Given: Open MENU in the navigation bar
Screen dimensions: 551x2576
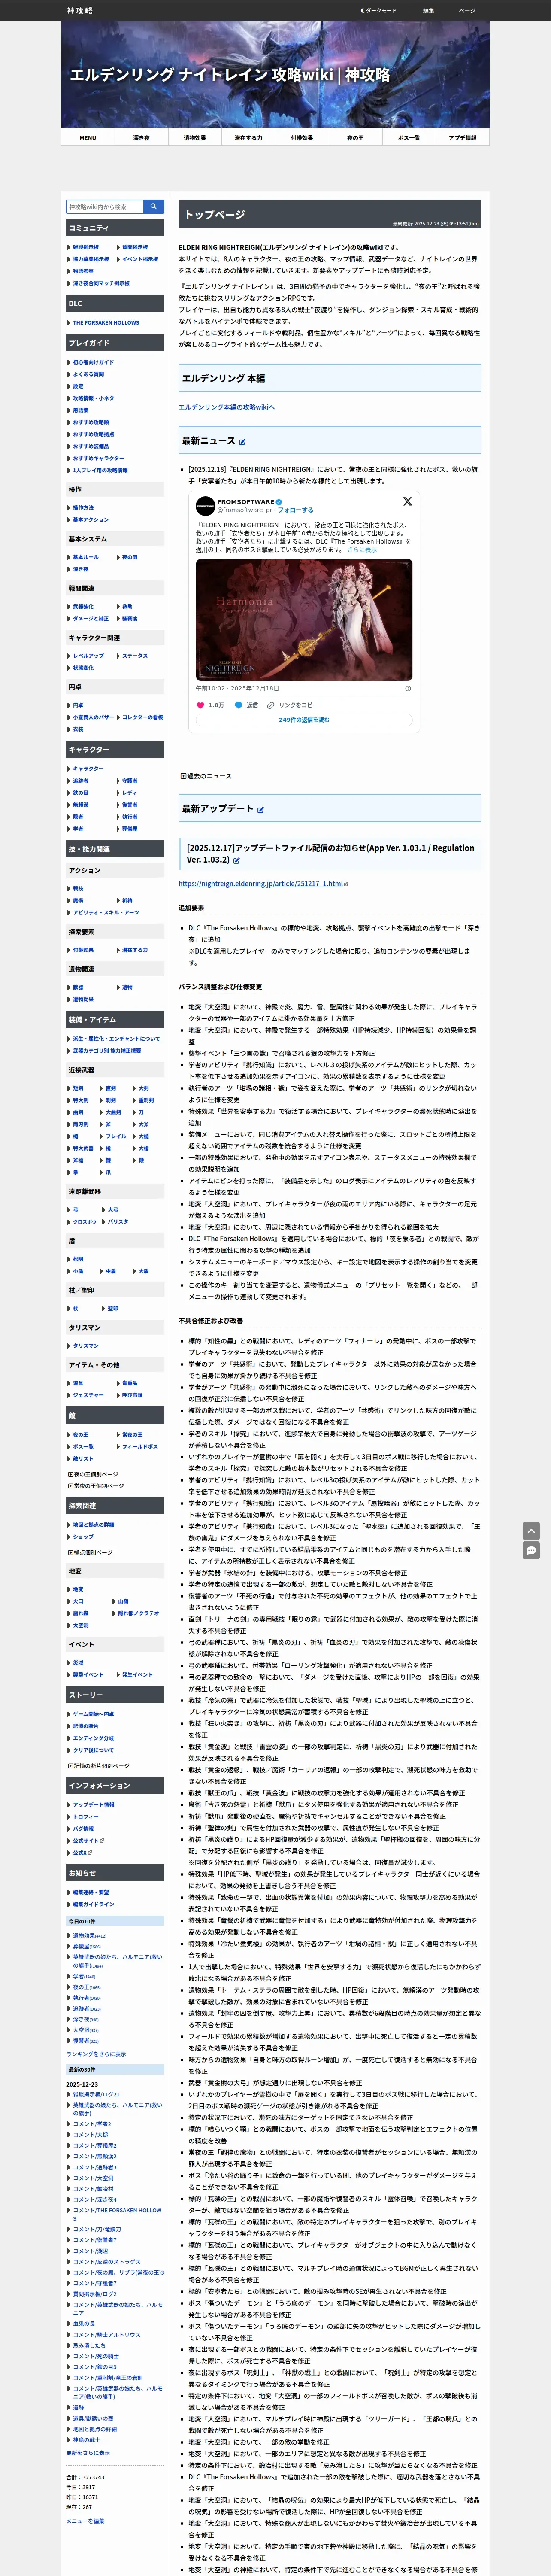Looking at the screenshot, I should [x=88, y=138].
